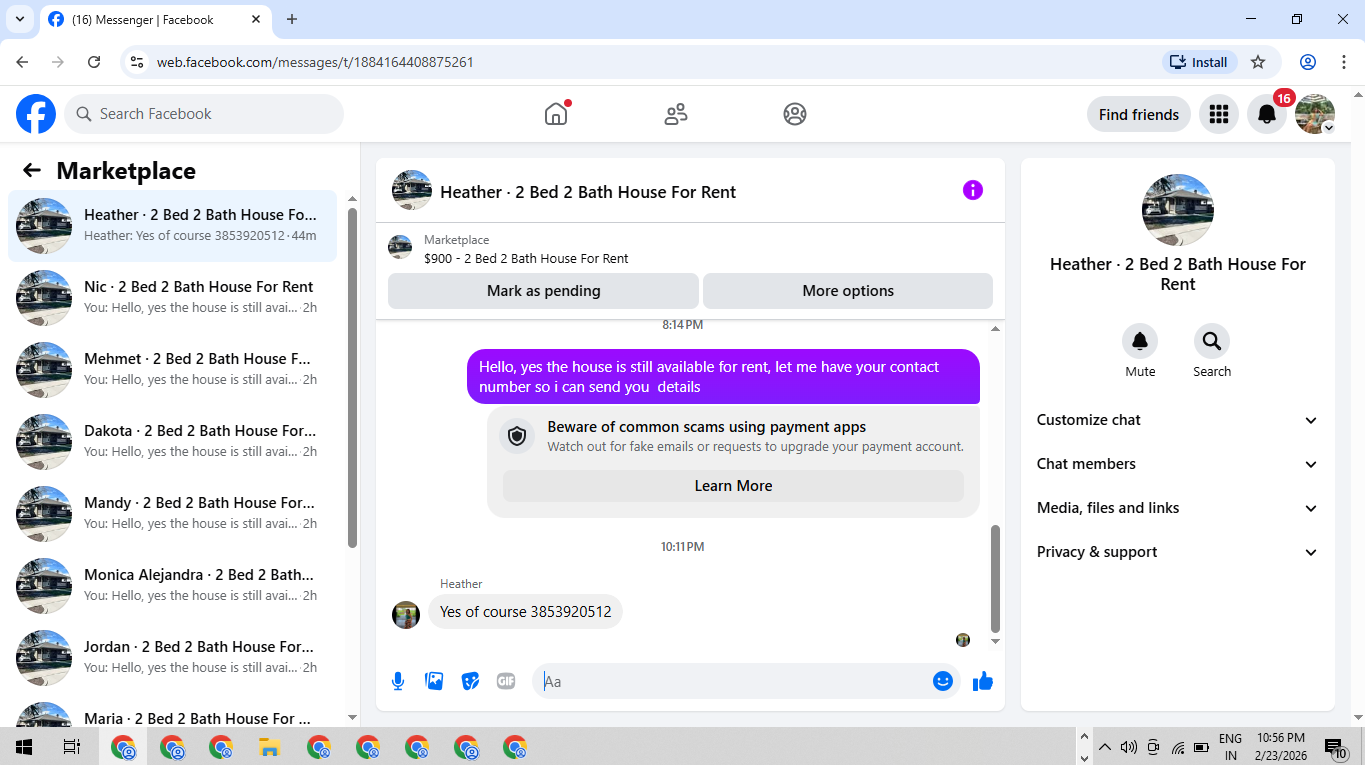Open the apps grid menu icon
The height and width of the screenshot is (765, 1365).
tap(1218, 114)
